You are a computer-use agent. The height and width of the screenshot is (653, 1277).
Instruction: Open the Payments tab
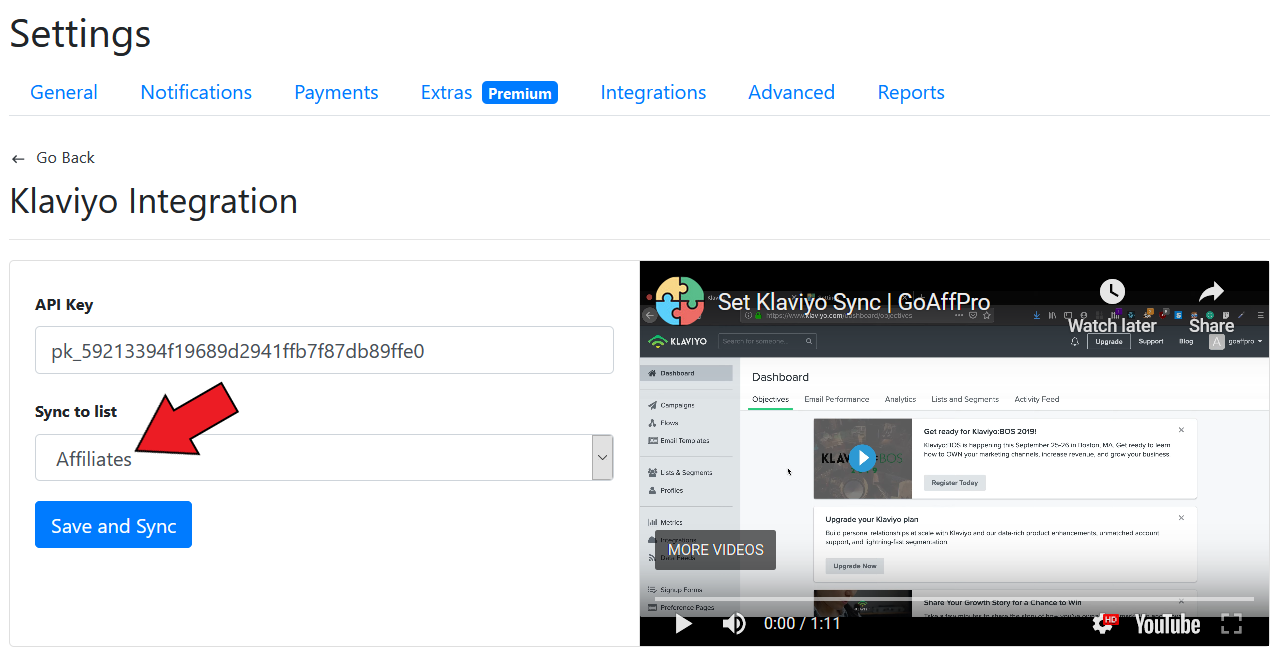click(336, 92)
